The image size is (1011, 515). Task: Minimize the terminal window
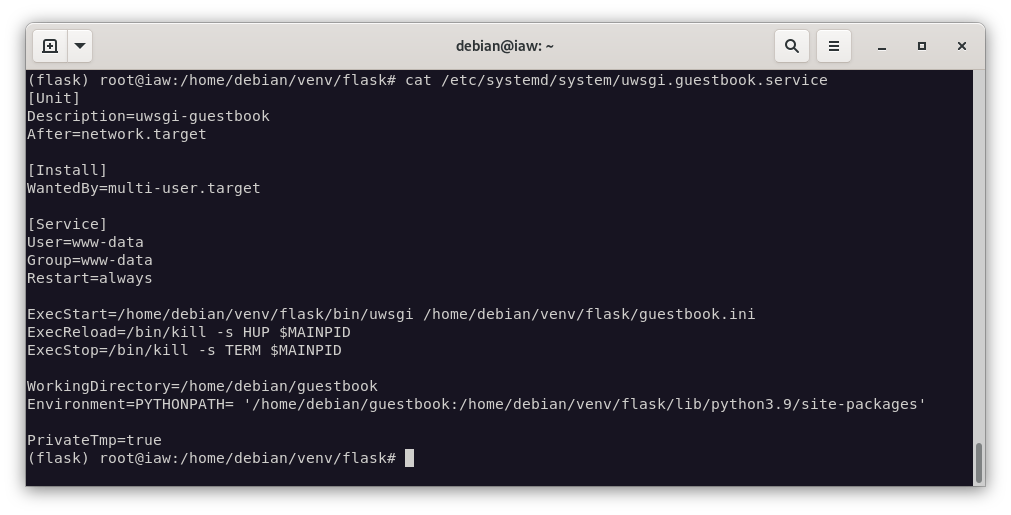[882, 46]
